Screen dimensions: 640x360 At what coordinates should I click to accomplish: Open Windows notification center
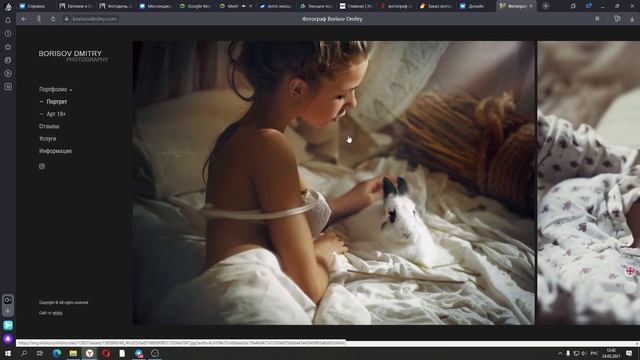(x=629, y=353)
